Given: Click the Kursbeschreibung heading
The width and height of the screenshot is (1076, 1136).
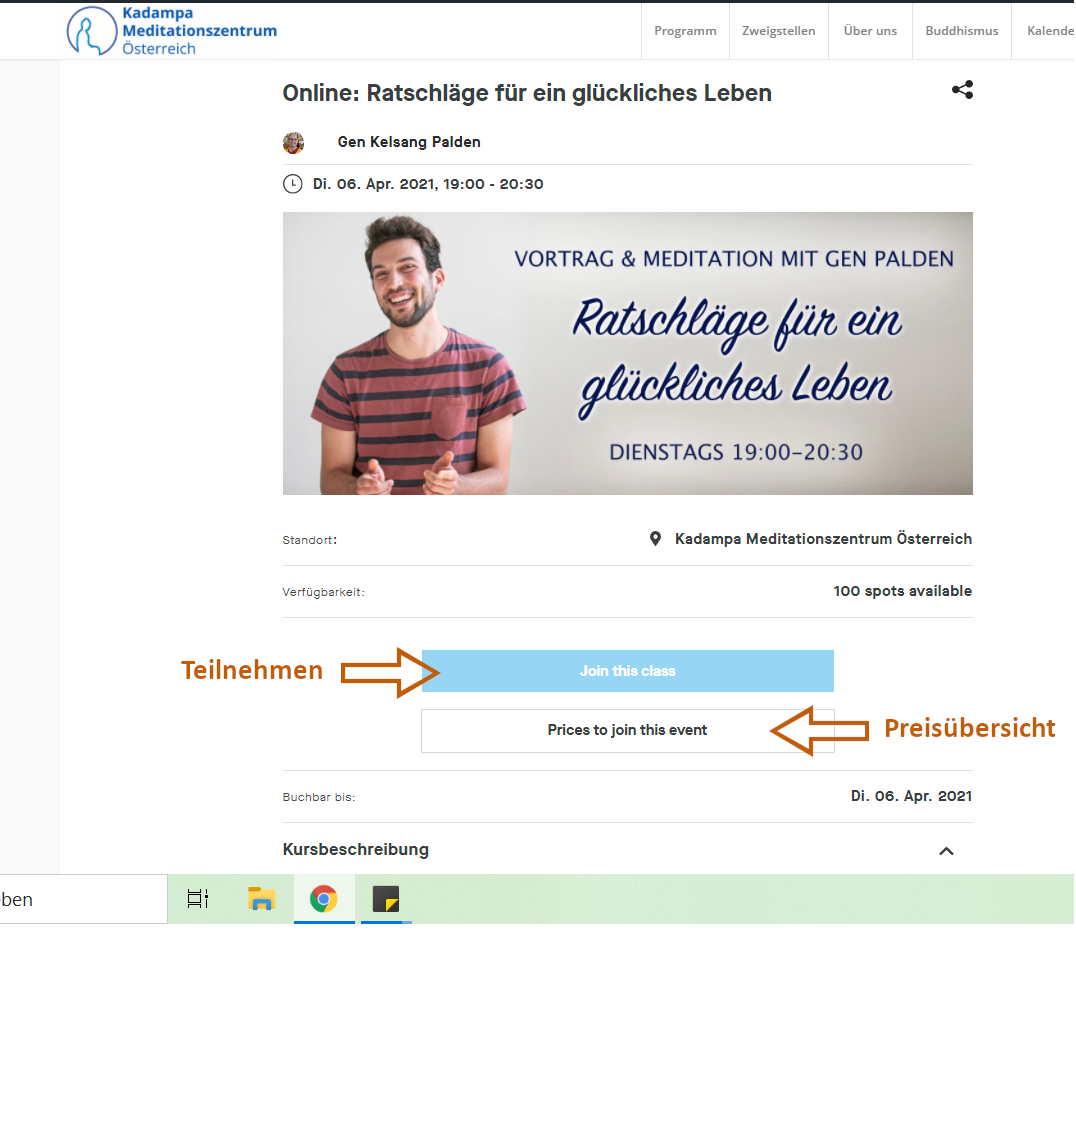Looking at the screenshot, I should tap(356, 849).
